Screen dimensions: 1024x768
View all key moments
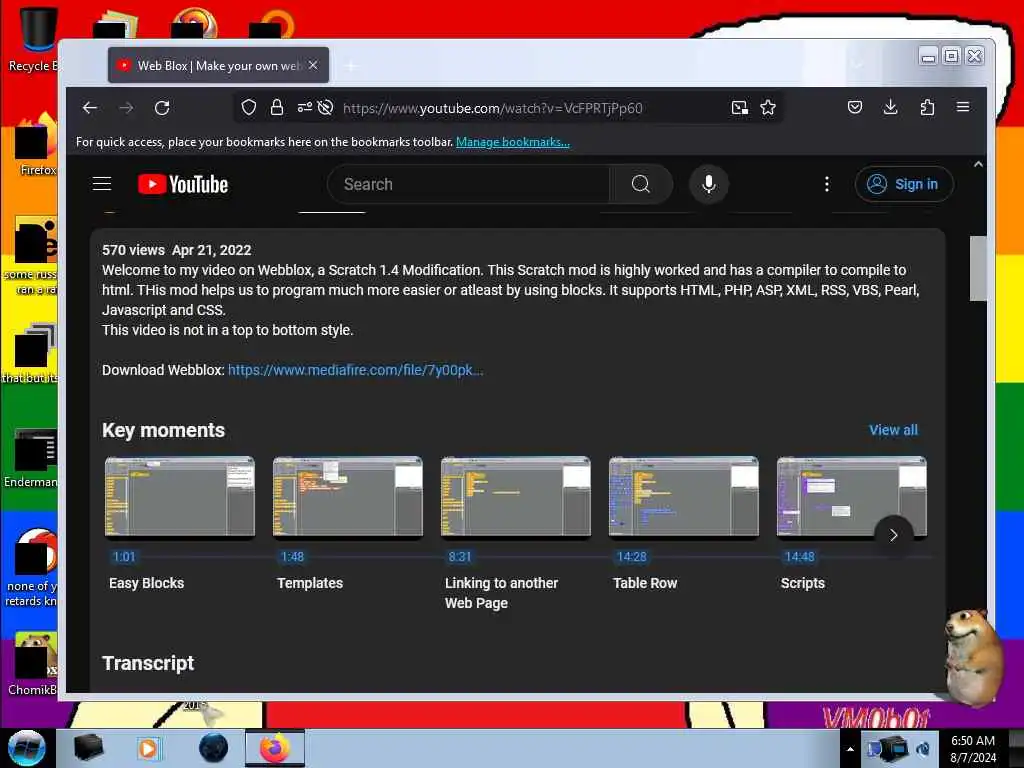[893, 430]
